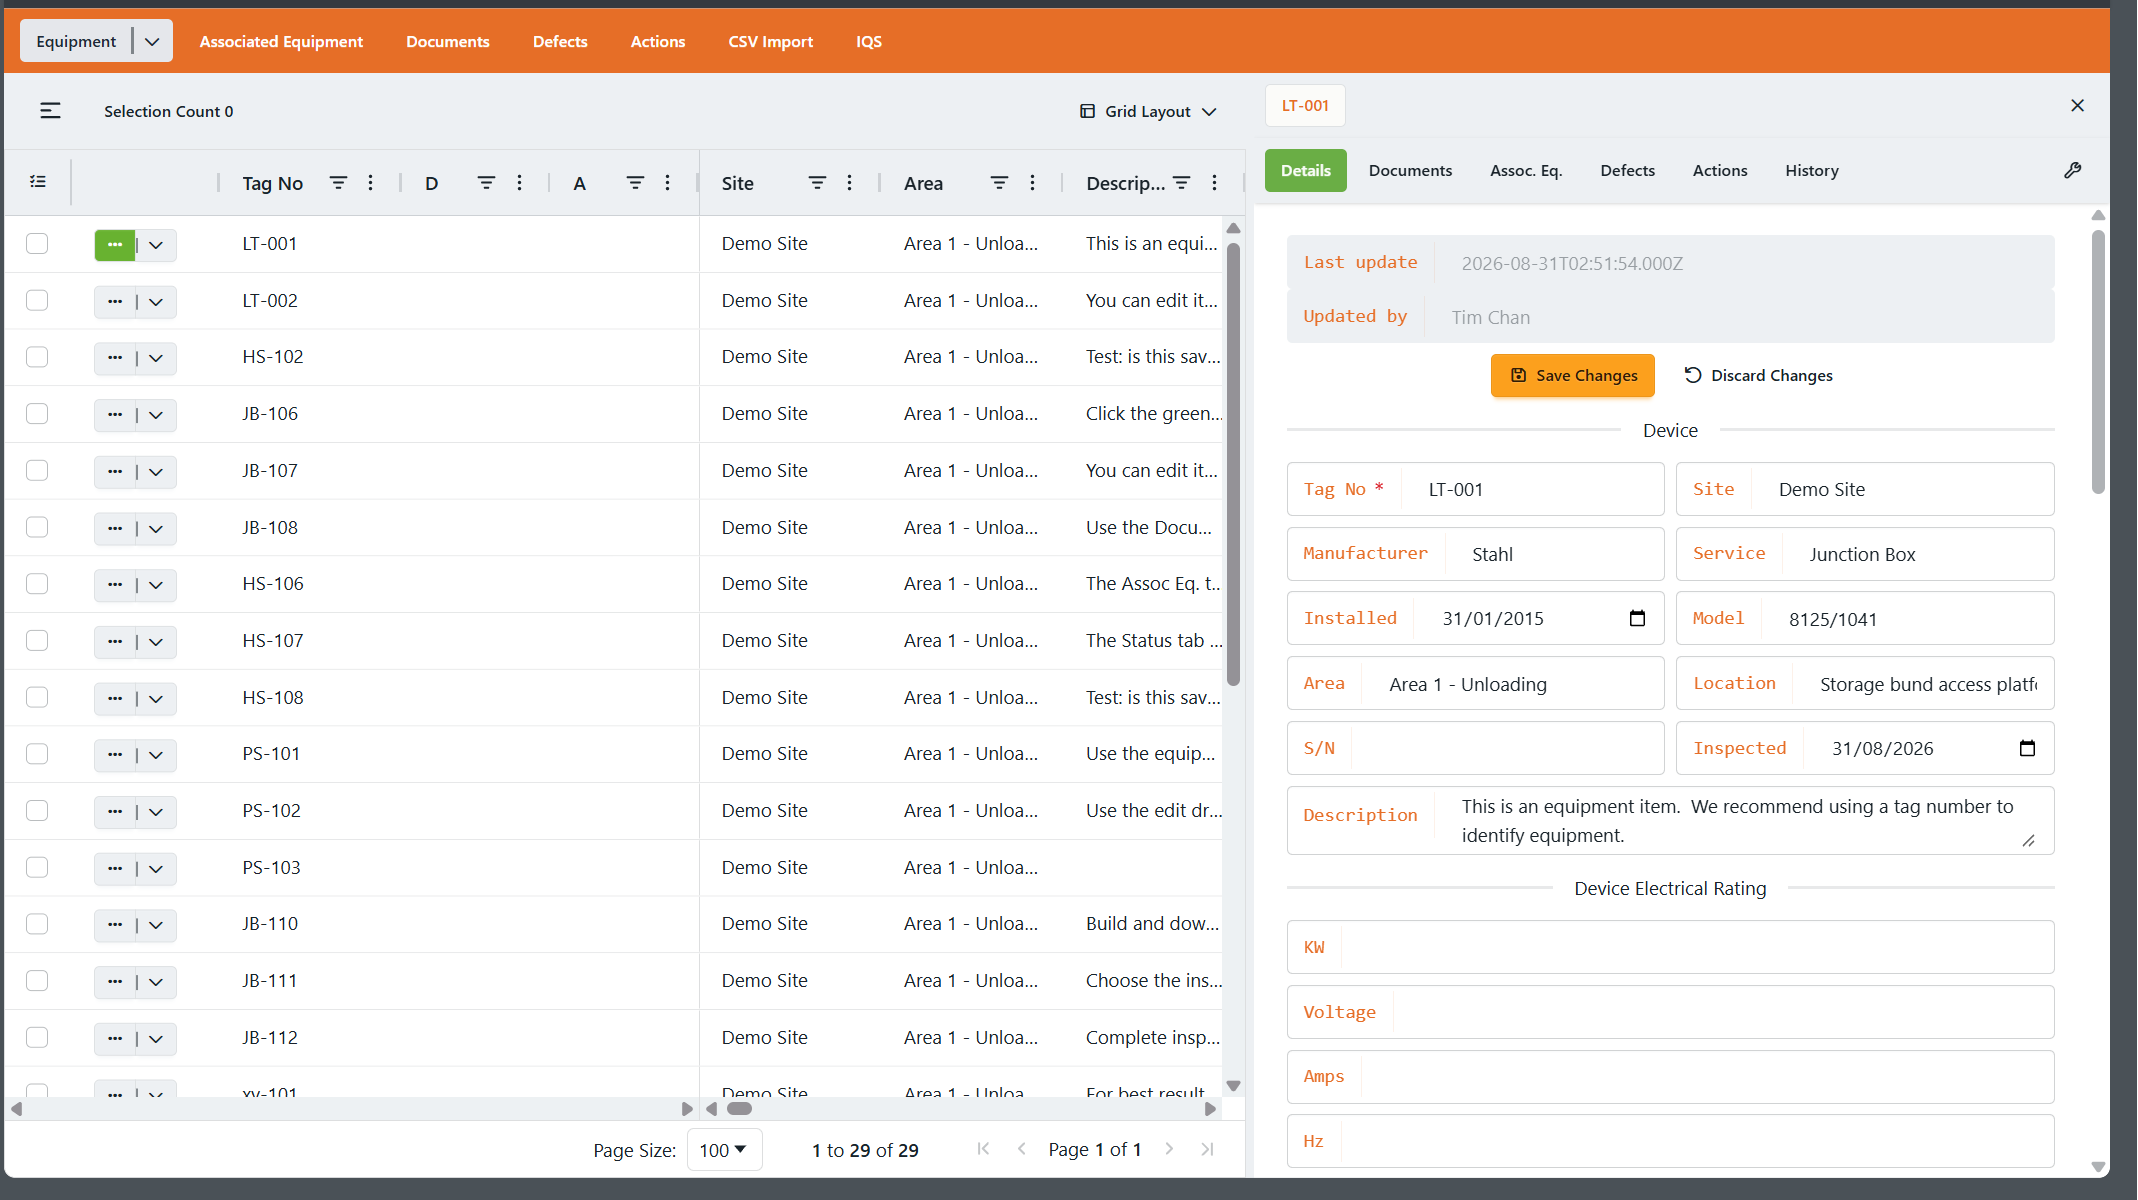Image resolution: width=2138 pixels, height=1200 pixels.
Task: Open Site column filter icon
Action: coord(817,183)
